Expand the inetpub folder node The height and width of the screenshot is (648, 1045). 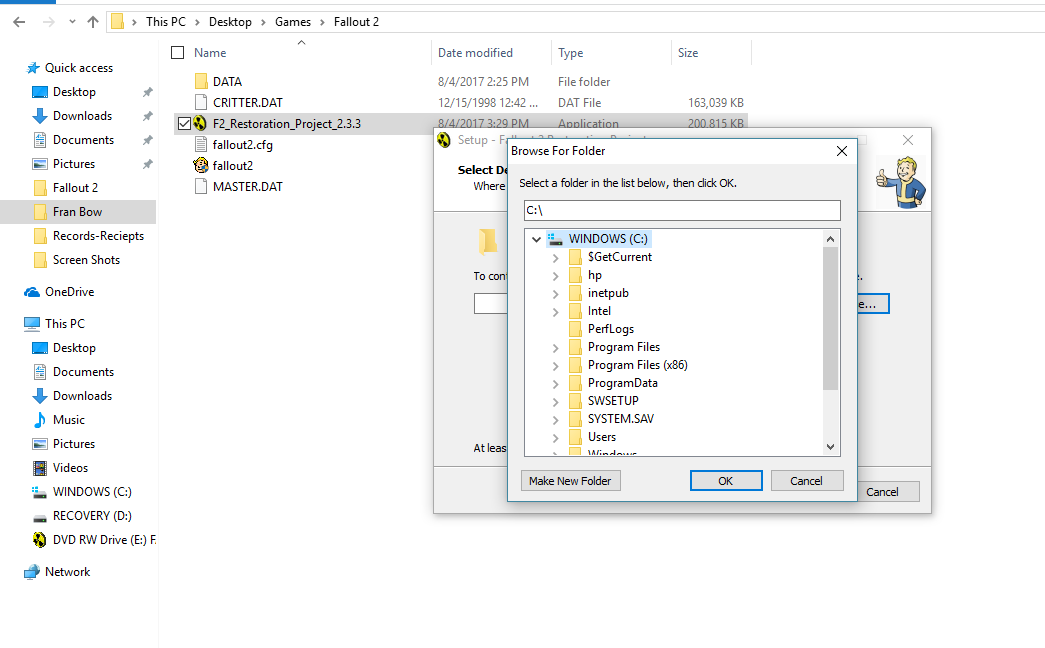click(x=555, y=293)
